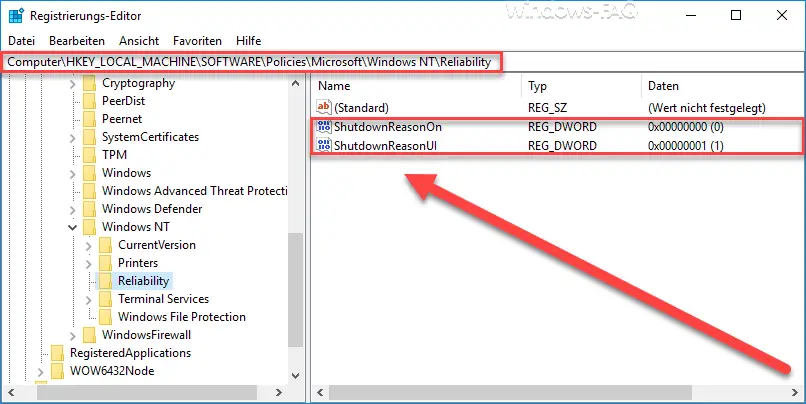Viewport: 806px width, 404px height.
Task: Click the Registry Editor app icon in title bar
Action: click(16, 15)
